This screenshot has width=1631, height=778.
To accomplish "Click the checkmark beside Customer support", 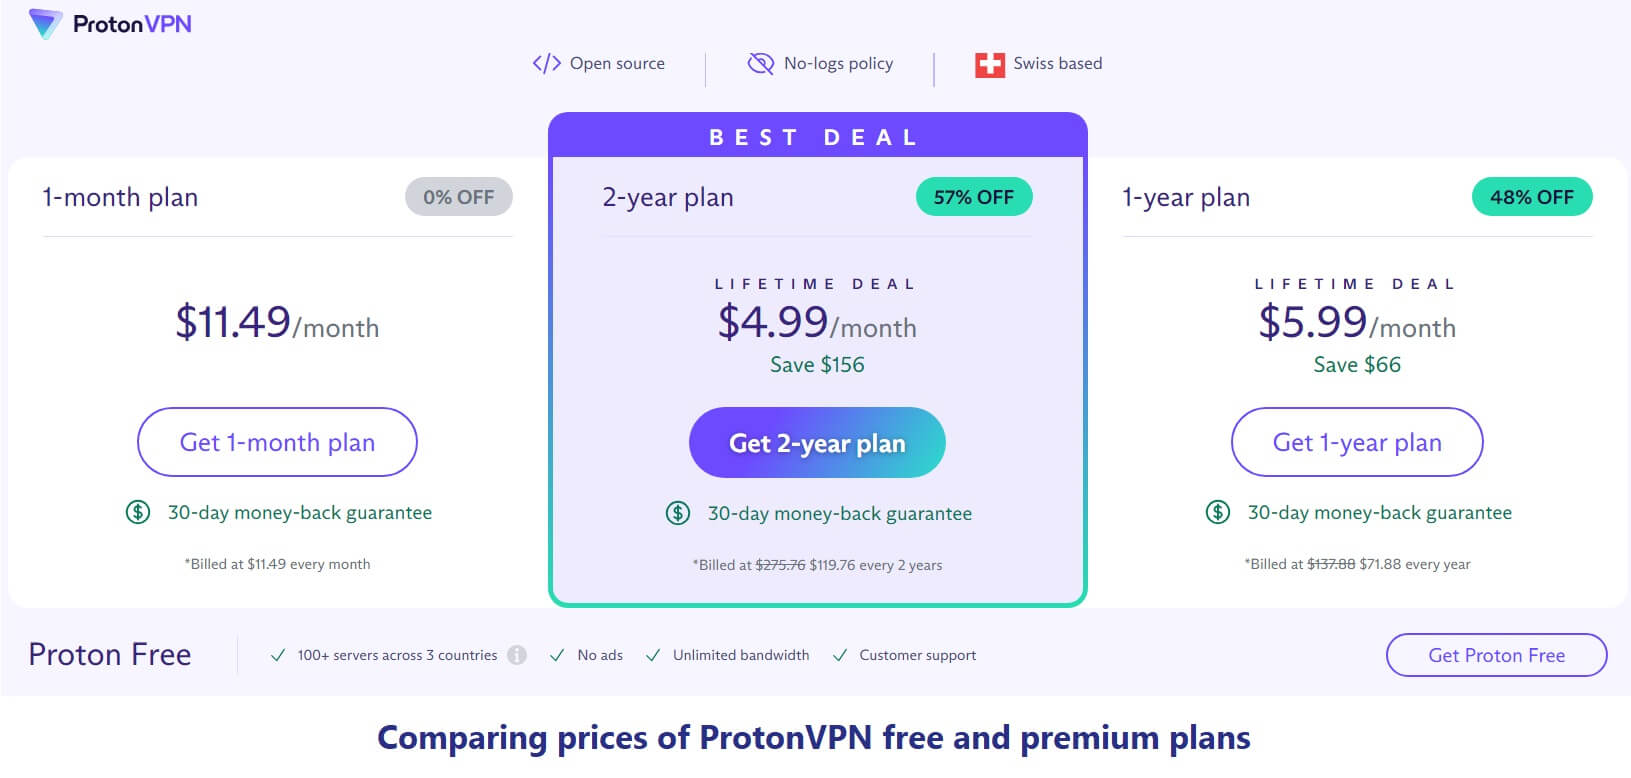I will [x=840, y=655].
